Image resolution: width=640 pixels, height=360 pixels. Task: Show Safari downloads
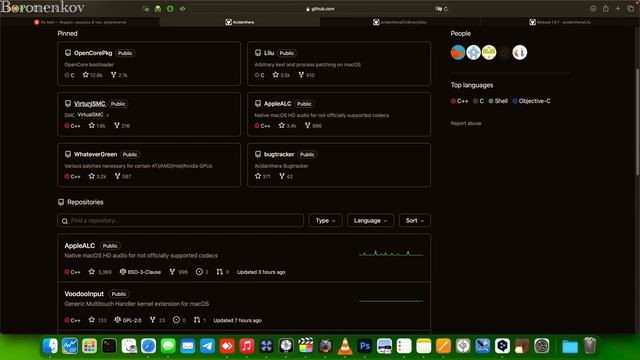coord(593,9)
